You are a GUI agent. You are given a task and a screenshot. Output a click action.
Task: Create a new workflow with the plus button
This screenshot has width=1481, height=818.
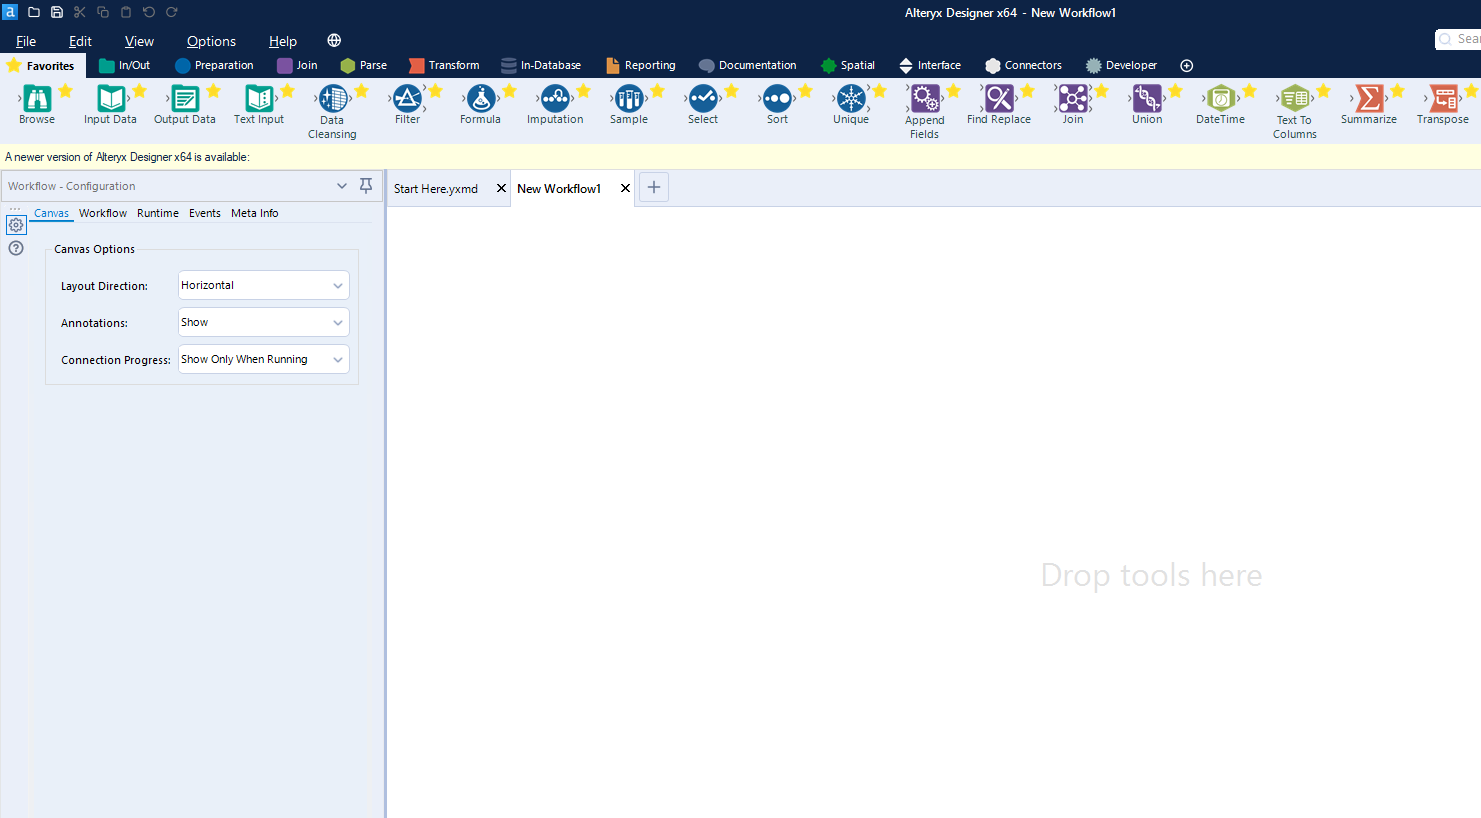tap(653, 187)
